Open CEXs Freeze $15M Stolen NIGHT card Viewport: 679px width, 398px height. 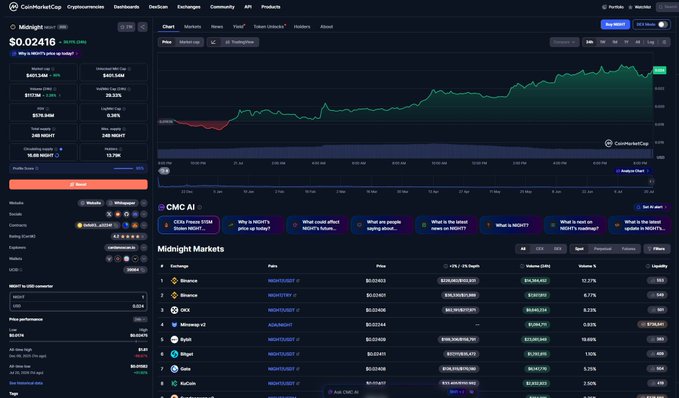189,225
